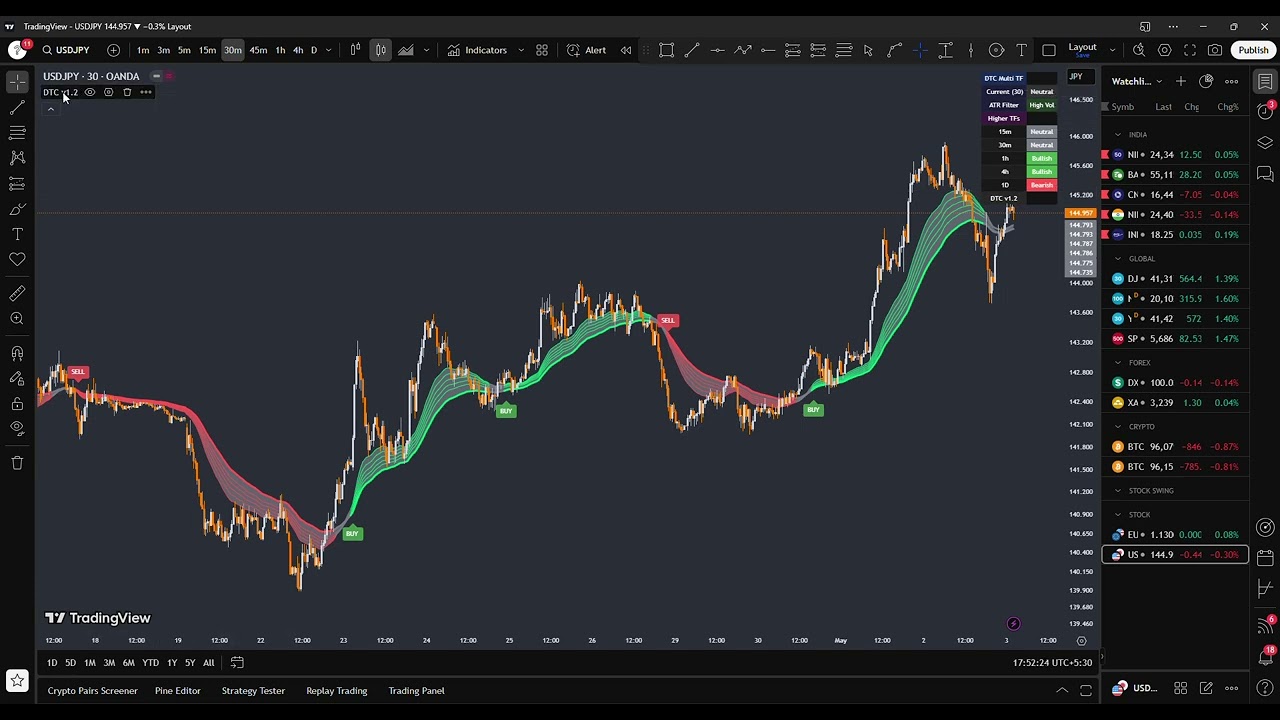Set date range to 1D
Image resolution: width=1280 pixels, height=720 pixels.
52,662
